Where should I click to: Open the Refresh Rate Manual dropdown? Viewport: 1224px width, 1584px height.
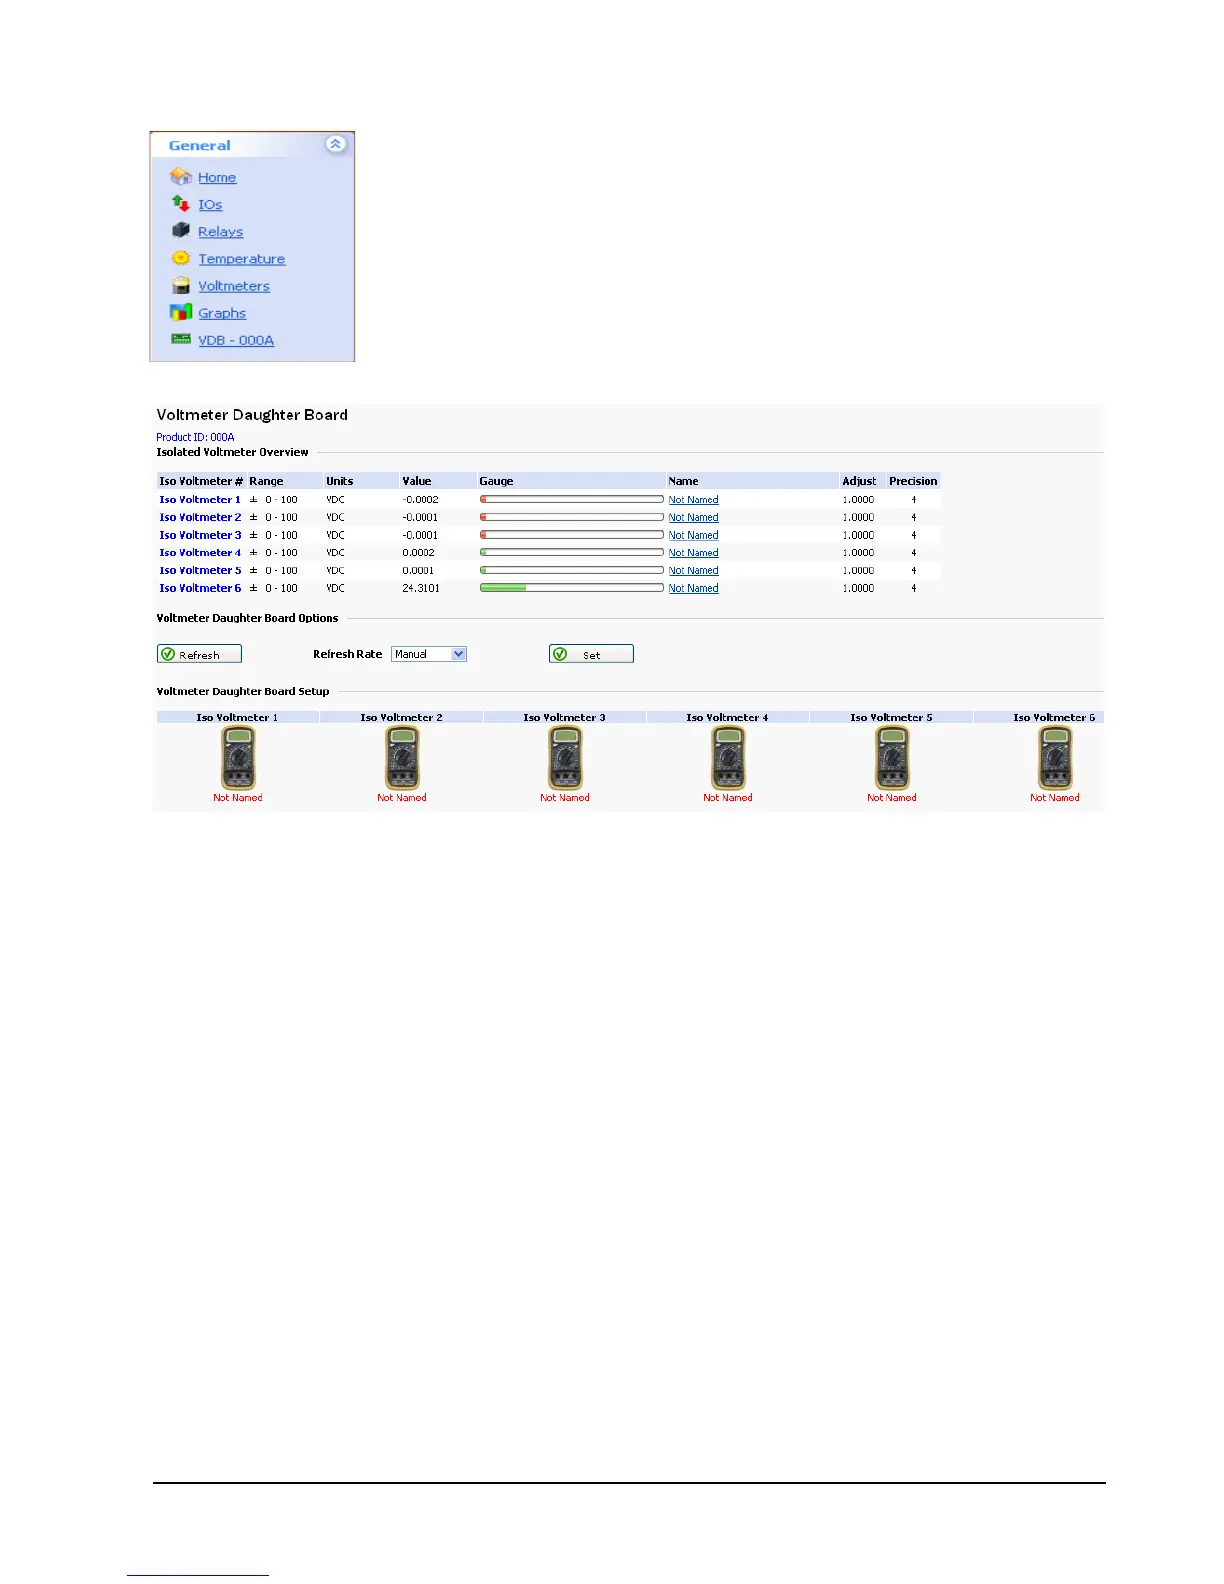(x=429, y=654)
